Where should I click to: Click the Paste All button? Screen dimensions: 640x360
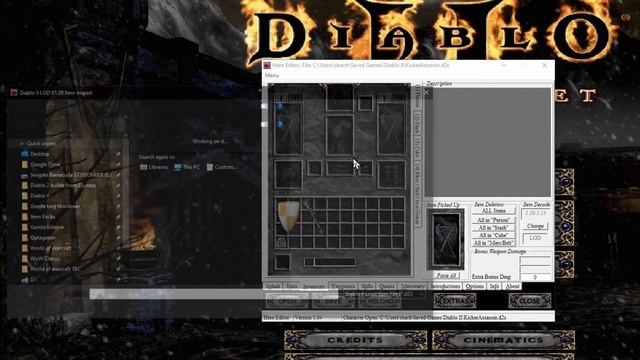pyautogui.click(x=446, y=276)
